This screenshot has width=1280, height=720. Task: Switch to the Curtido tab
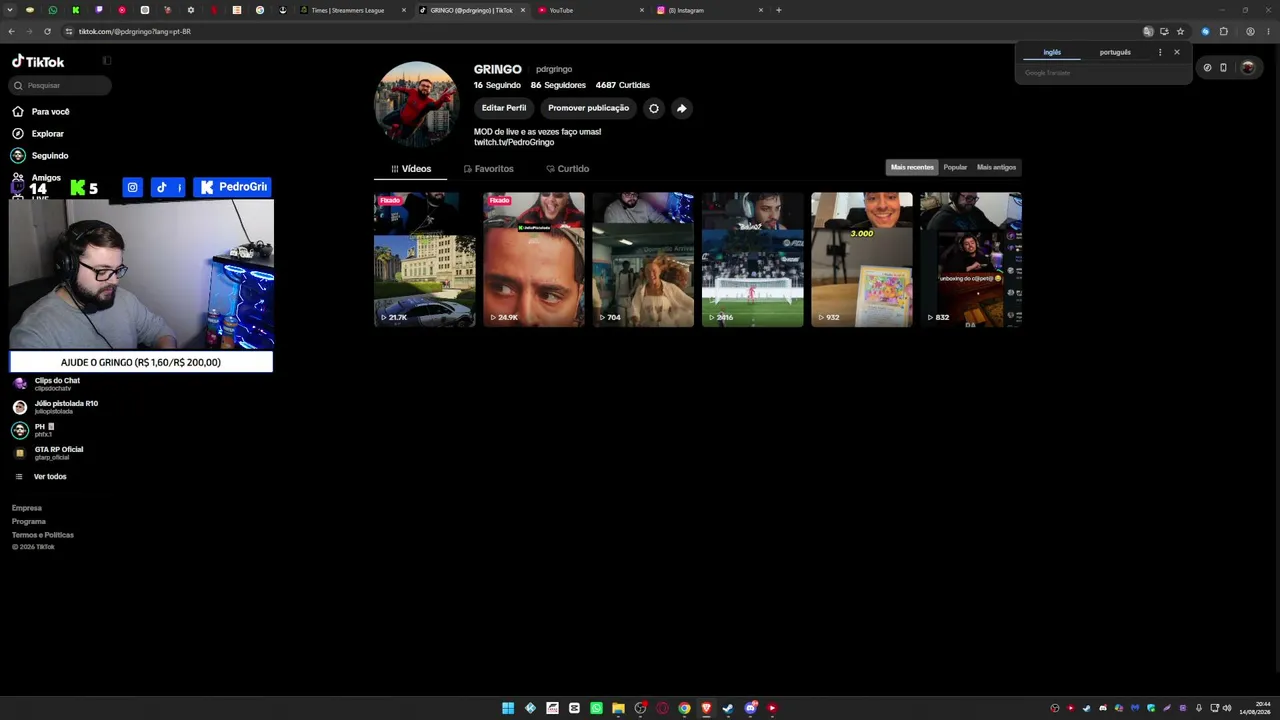point(567,169)
